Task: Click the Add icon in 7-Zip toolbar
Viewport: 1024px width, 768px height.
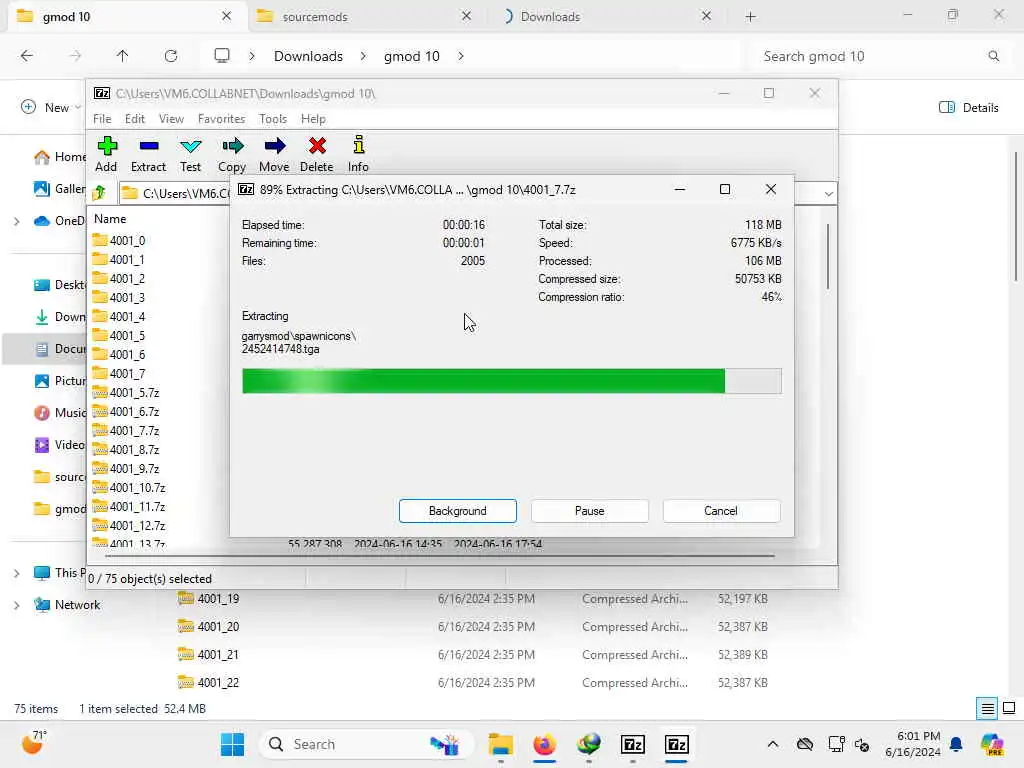Action: (x=106, y=153)
